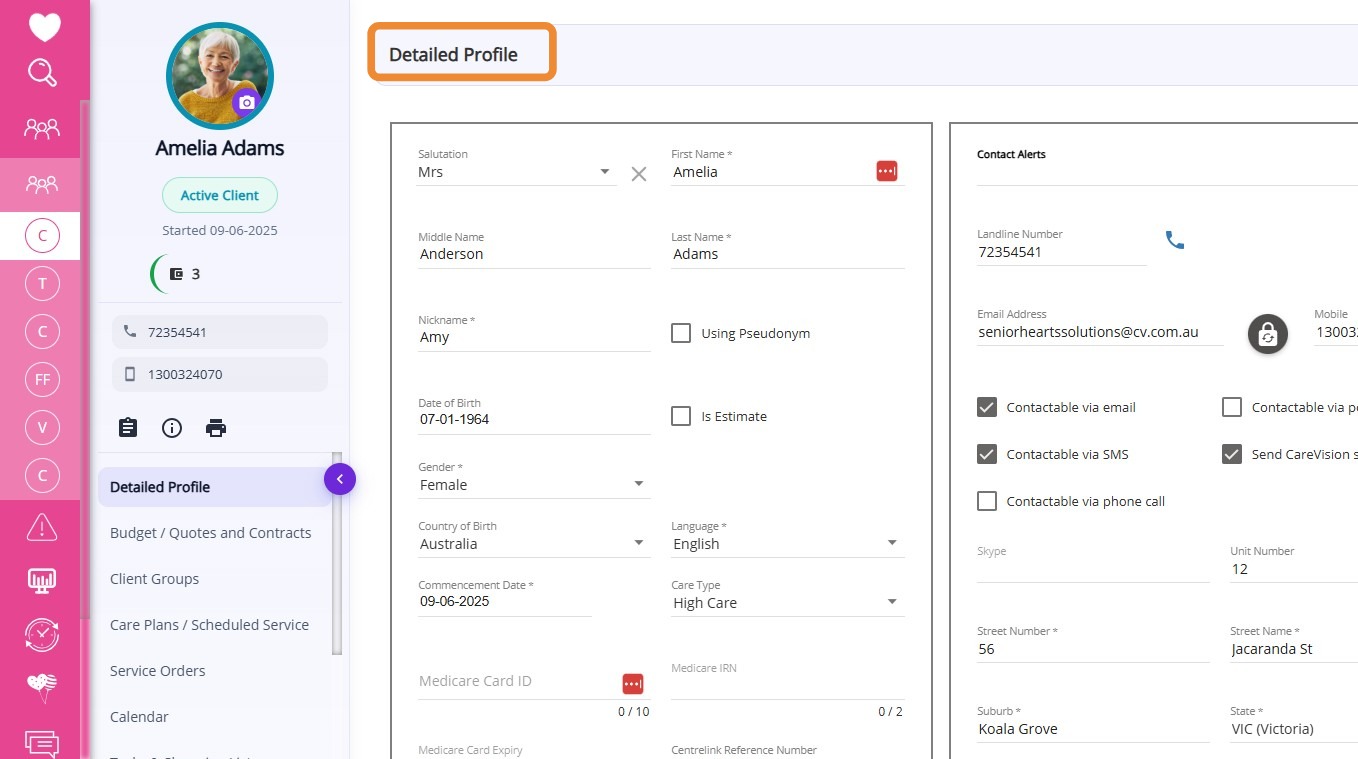Open the alerts warning triangle icon
The width and height of the screenshot is (1358, 759).
42,526
